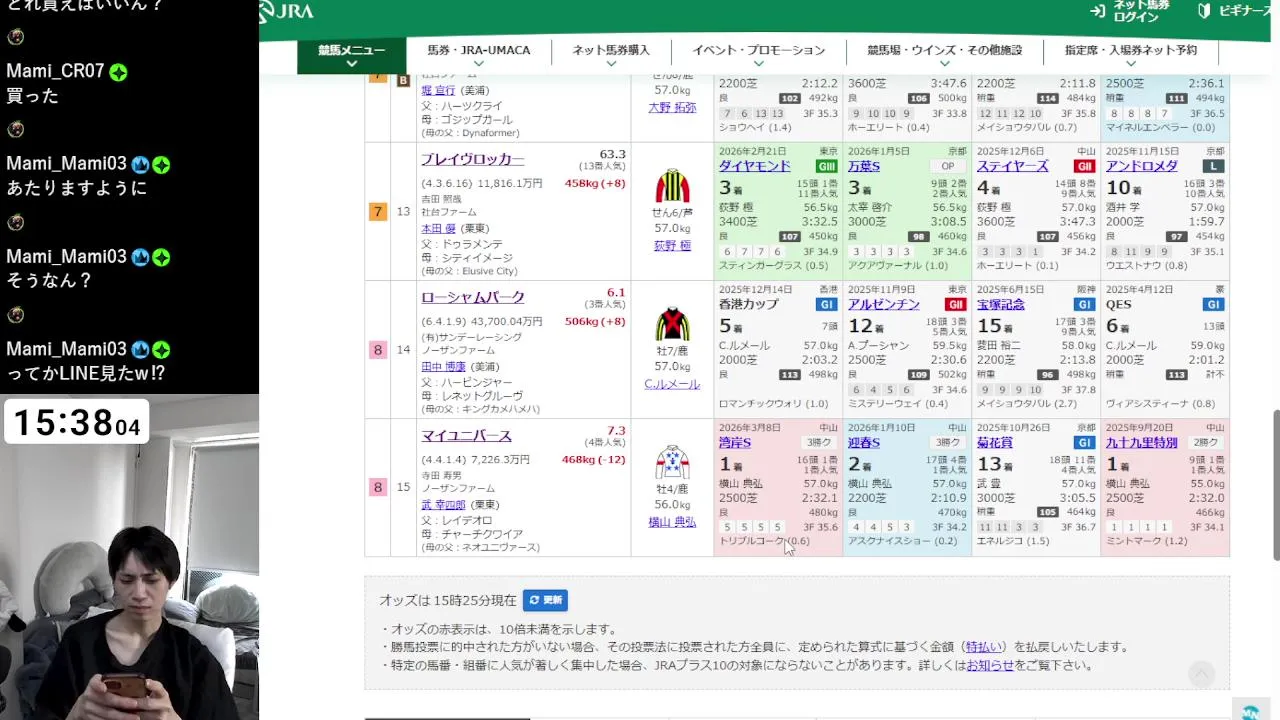Viewport: 1280px width, 720px height.
Task: Click マイユニバース's jockey silk icon
Action: (672, 462)
